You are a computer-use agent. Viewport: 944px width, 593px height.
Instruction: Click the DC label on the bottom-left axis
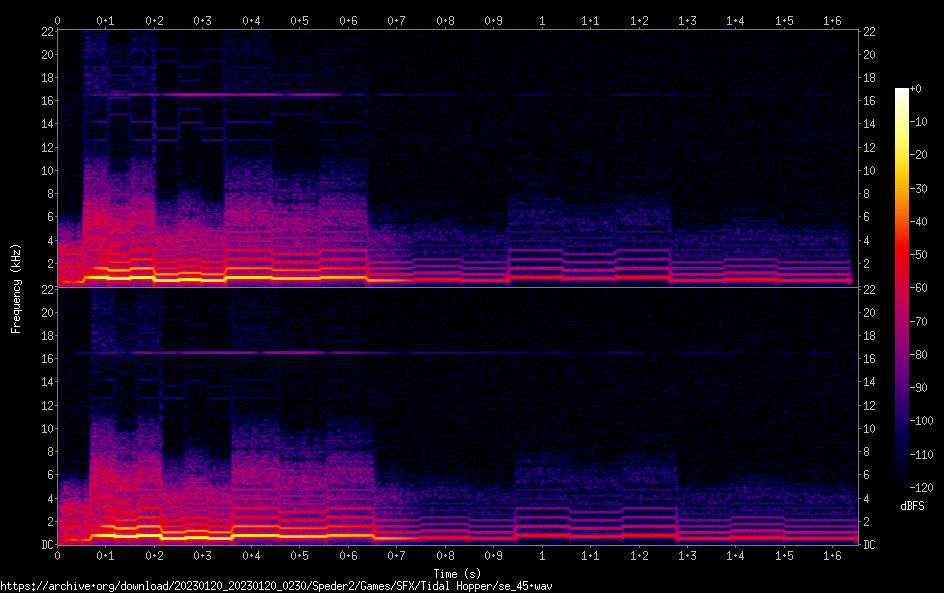[x=45, y=545]
